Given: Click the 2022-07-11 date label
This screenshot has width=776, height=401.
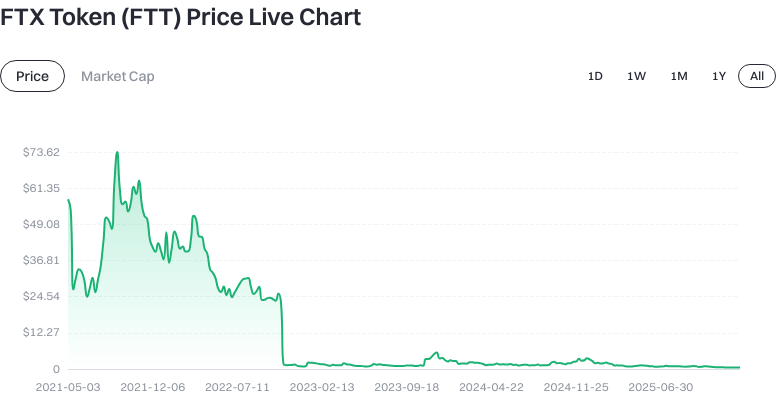Looking at the screenshot, I should click(x=238, y=386).
